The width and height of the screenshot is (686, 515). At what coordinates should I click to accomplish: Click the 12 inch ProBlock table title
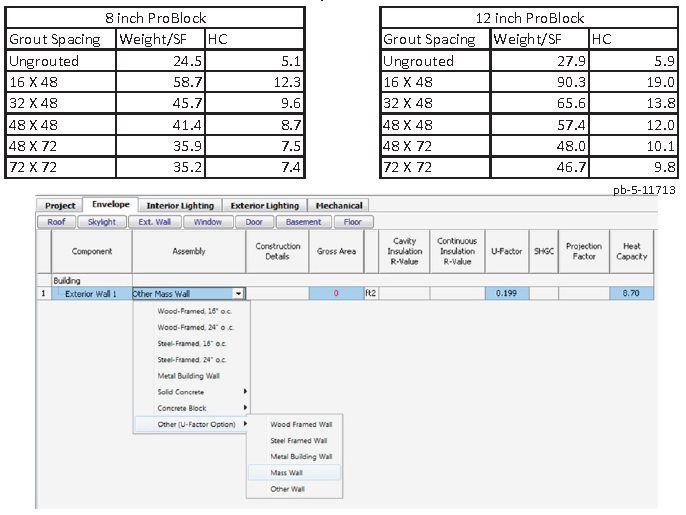point(529,18)
